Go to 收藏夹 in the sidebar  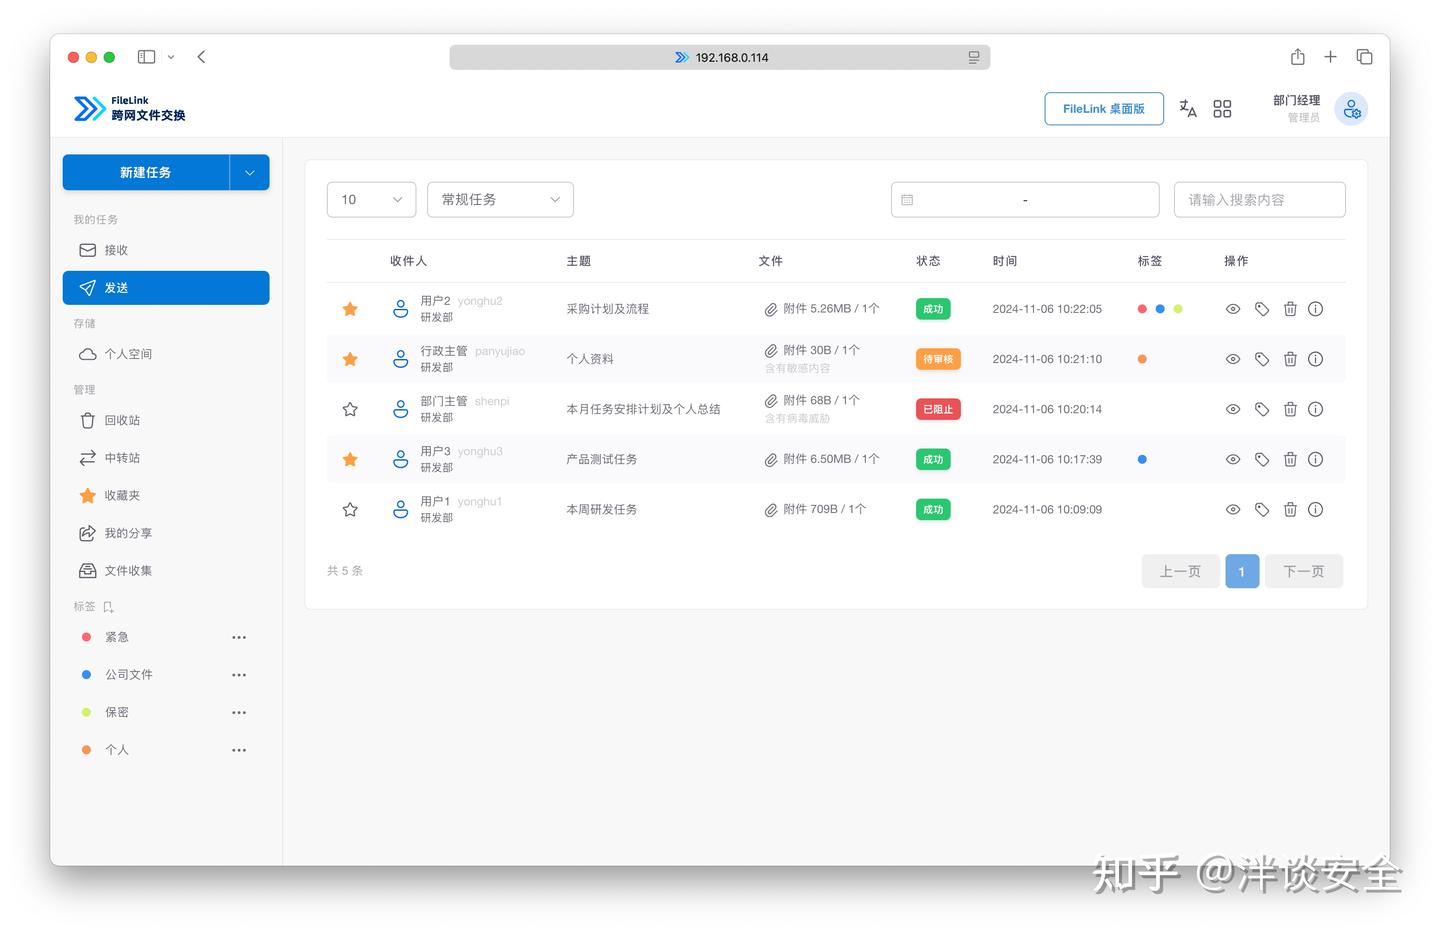166,495
